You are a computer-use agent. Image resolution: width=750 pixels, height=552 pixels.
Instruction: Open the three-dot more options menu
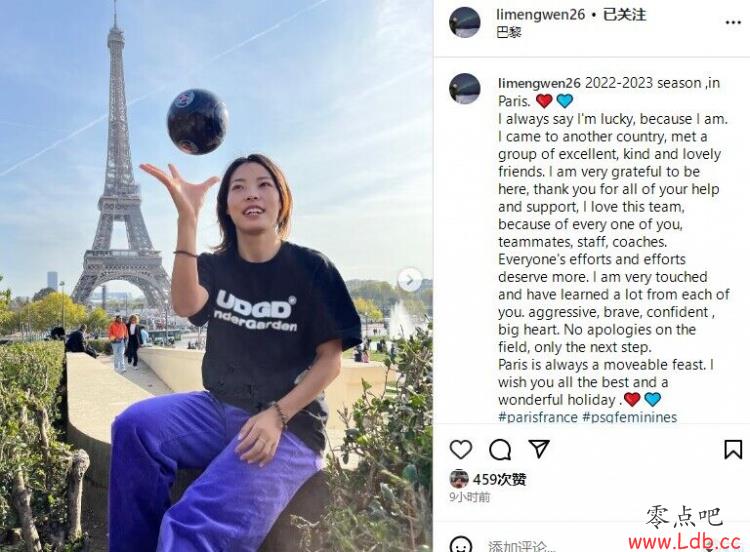(x=733, y=22)
